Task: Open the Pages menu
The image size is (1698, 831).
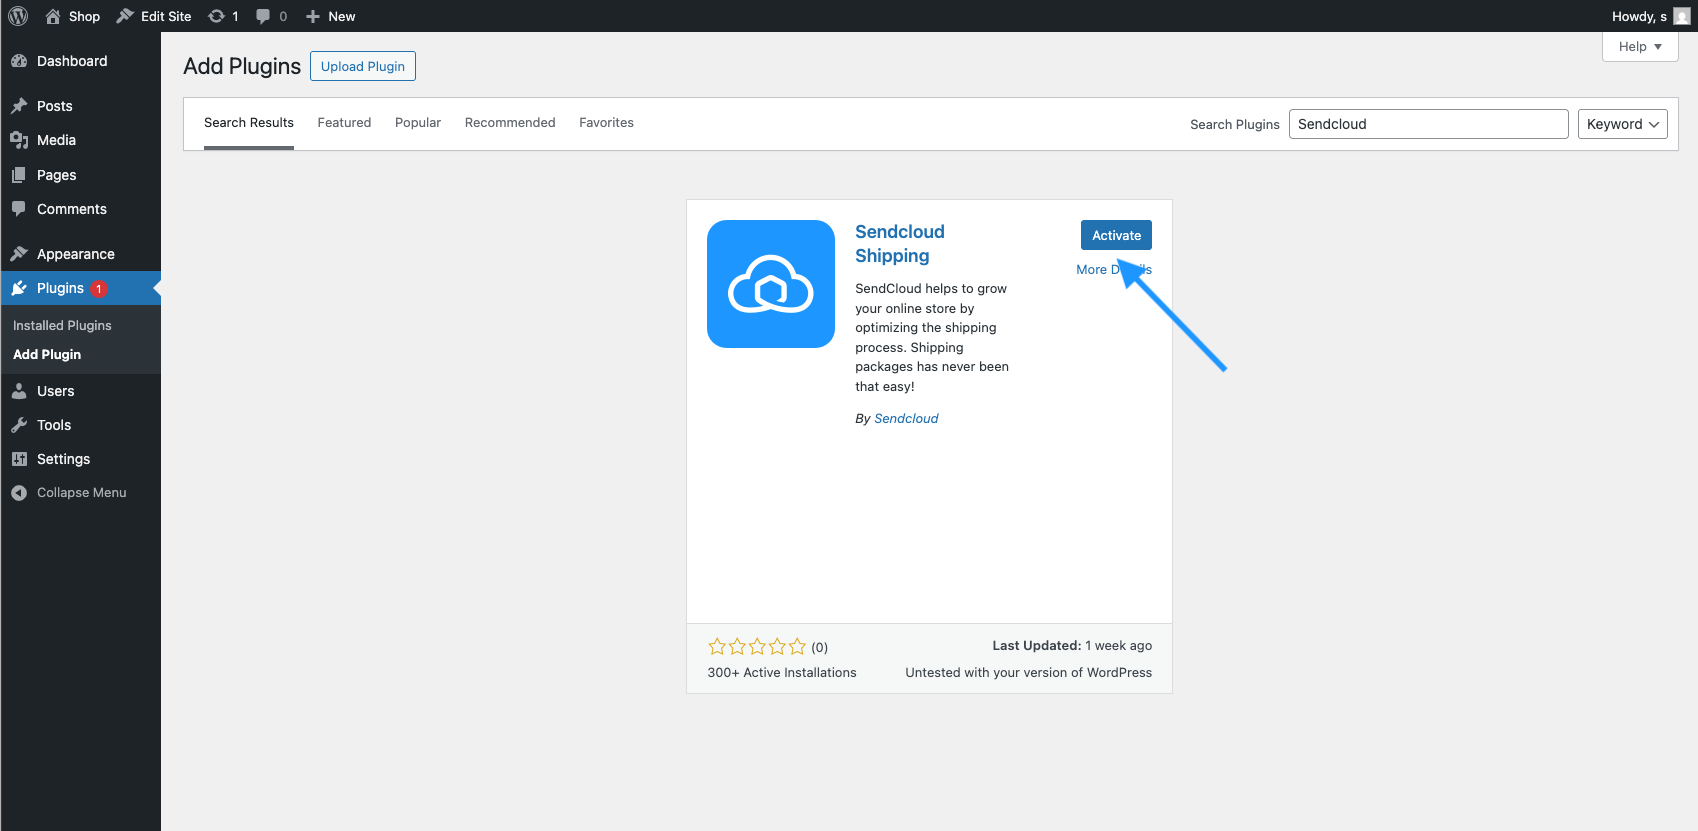Action: click(x=57, y=175)
